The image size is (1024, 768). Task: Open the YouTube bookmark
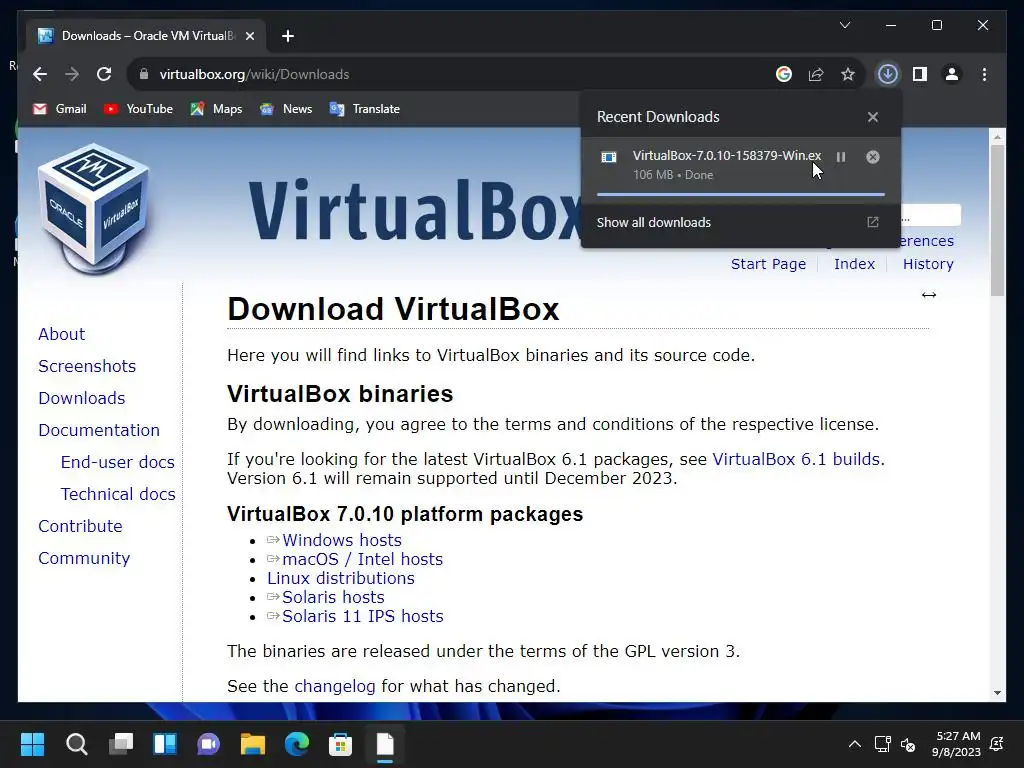click(x=138, y=109)
